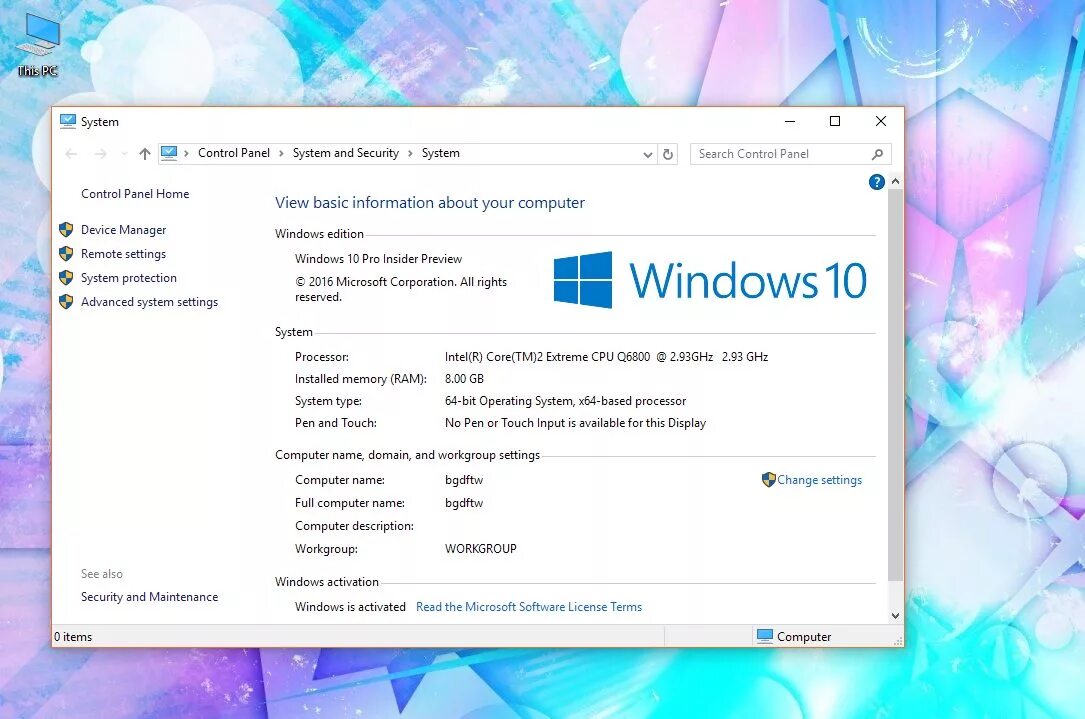
Task: Read the Microsoft Software License Terms
Action: pyautogui.click(x=528, y=606)
